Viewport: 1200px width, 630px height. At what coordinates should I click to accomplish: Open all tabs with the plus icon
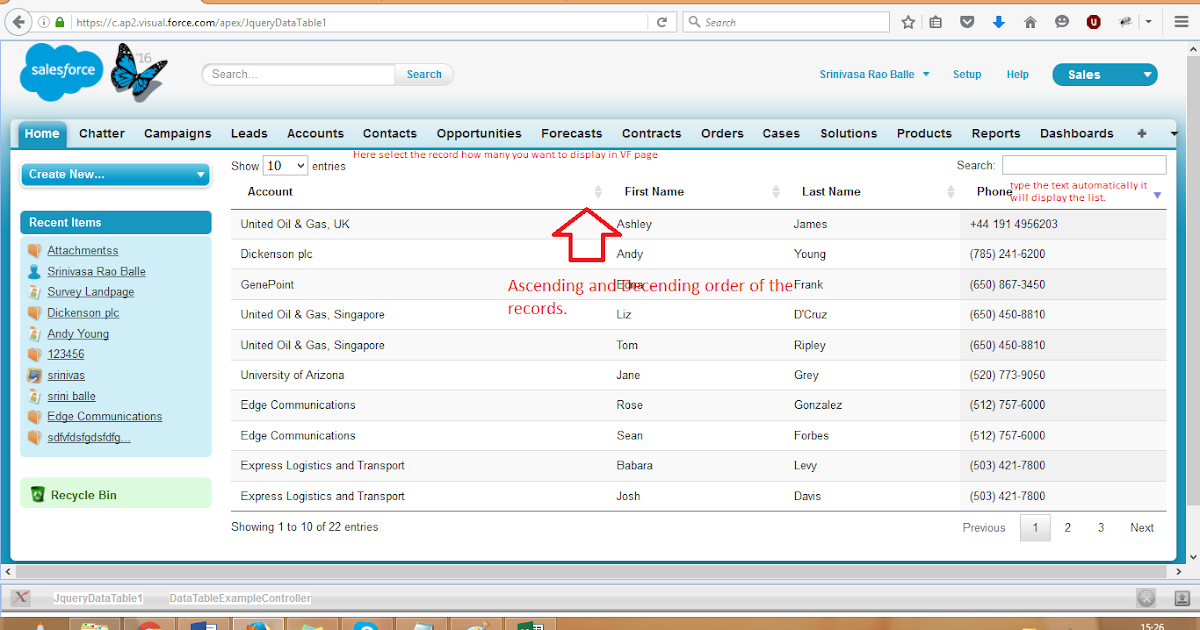coord(1142,133)
